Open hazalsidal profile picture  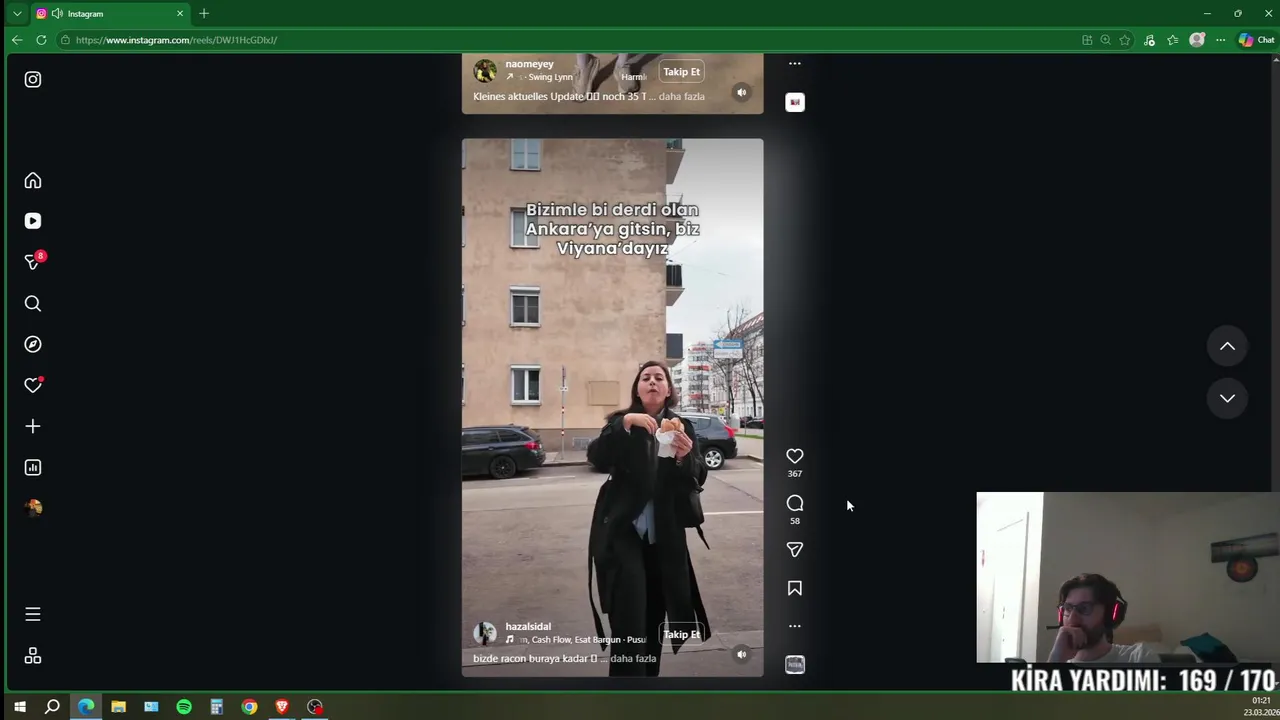tap(485, 633)
